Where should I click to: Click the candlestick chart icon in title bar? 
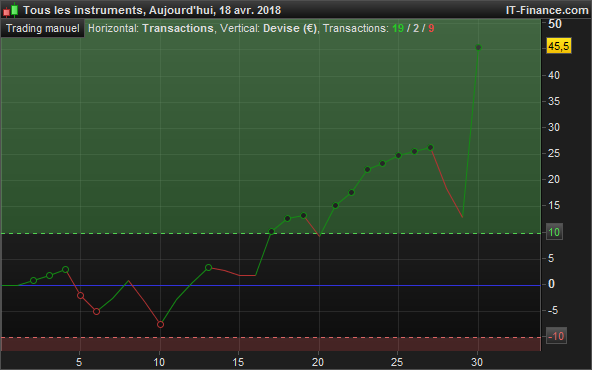11,10
